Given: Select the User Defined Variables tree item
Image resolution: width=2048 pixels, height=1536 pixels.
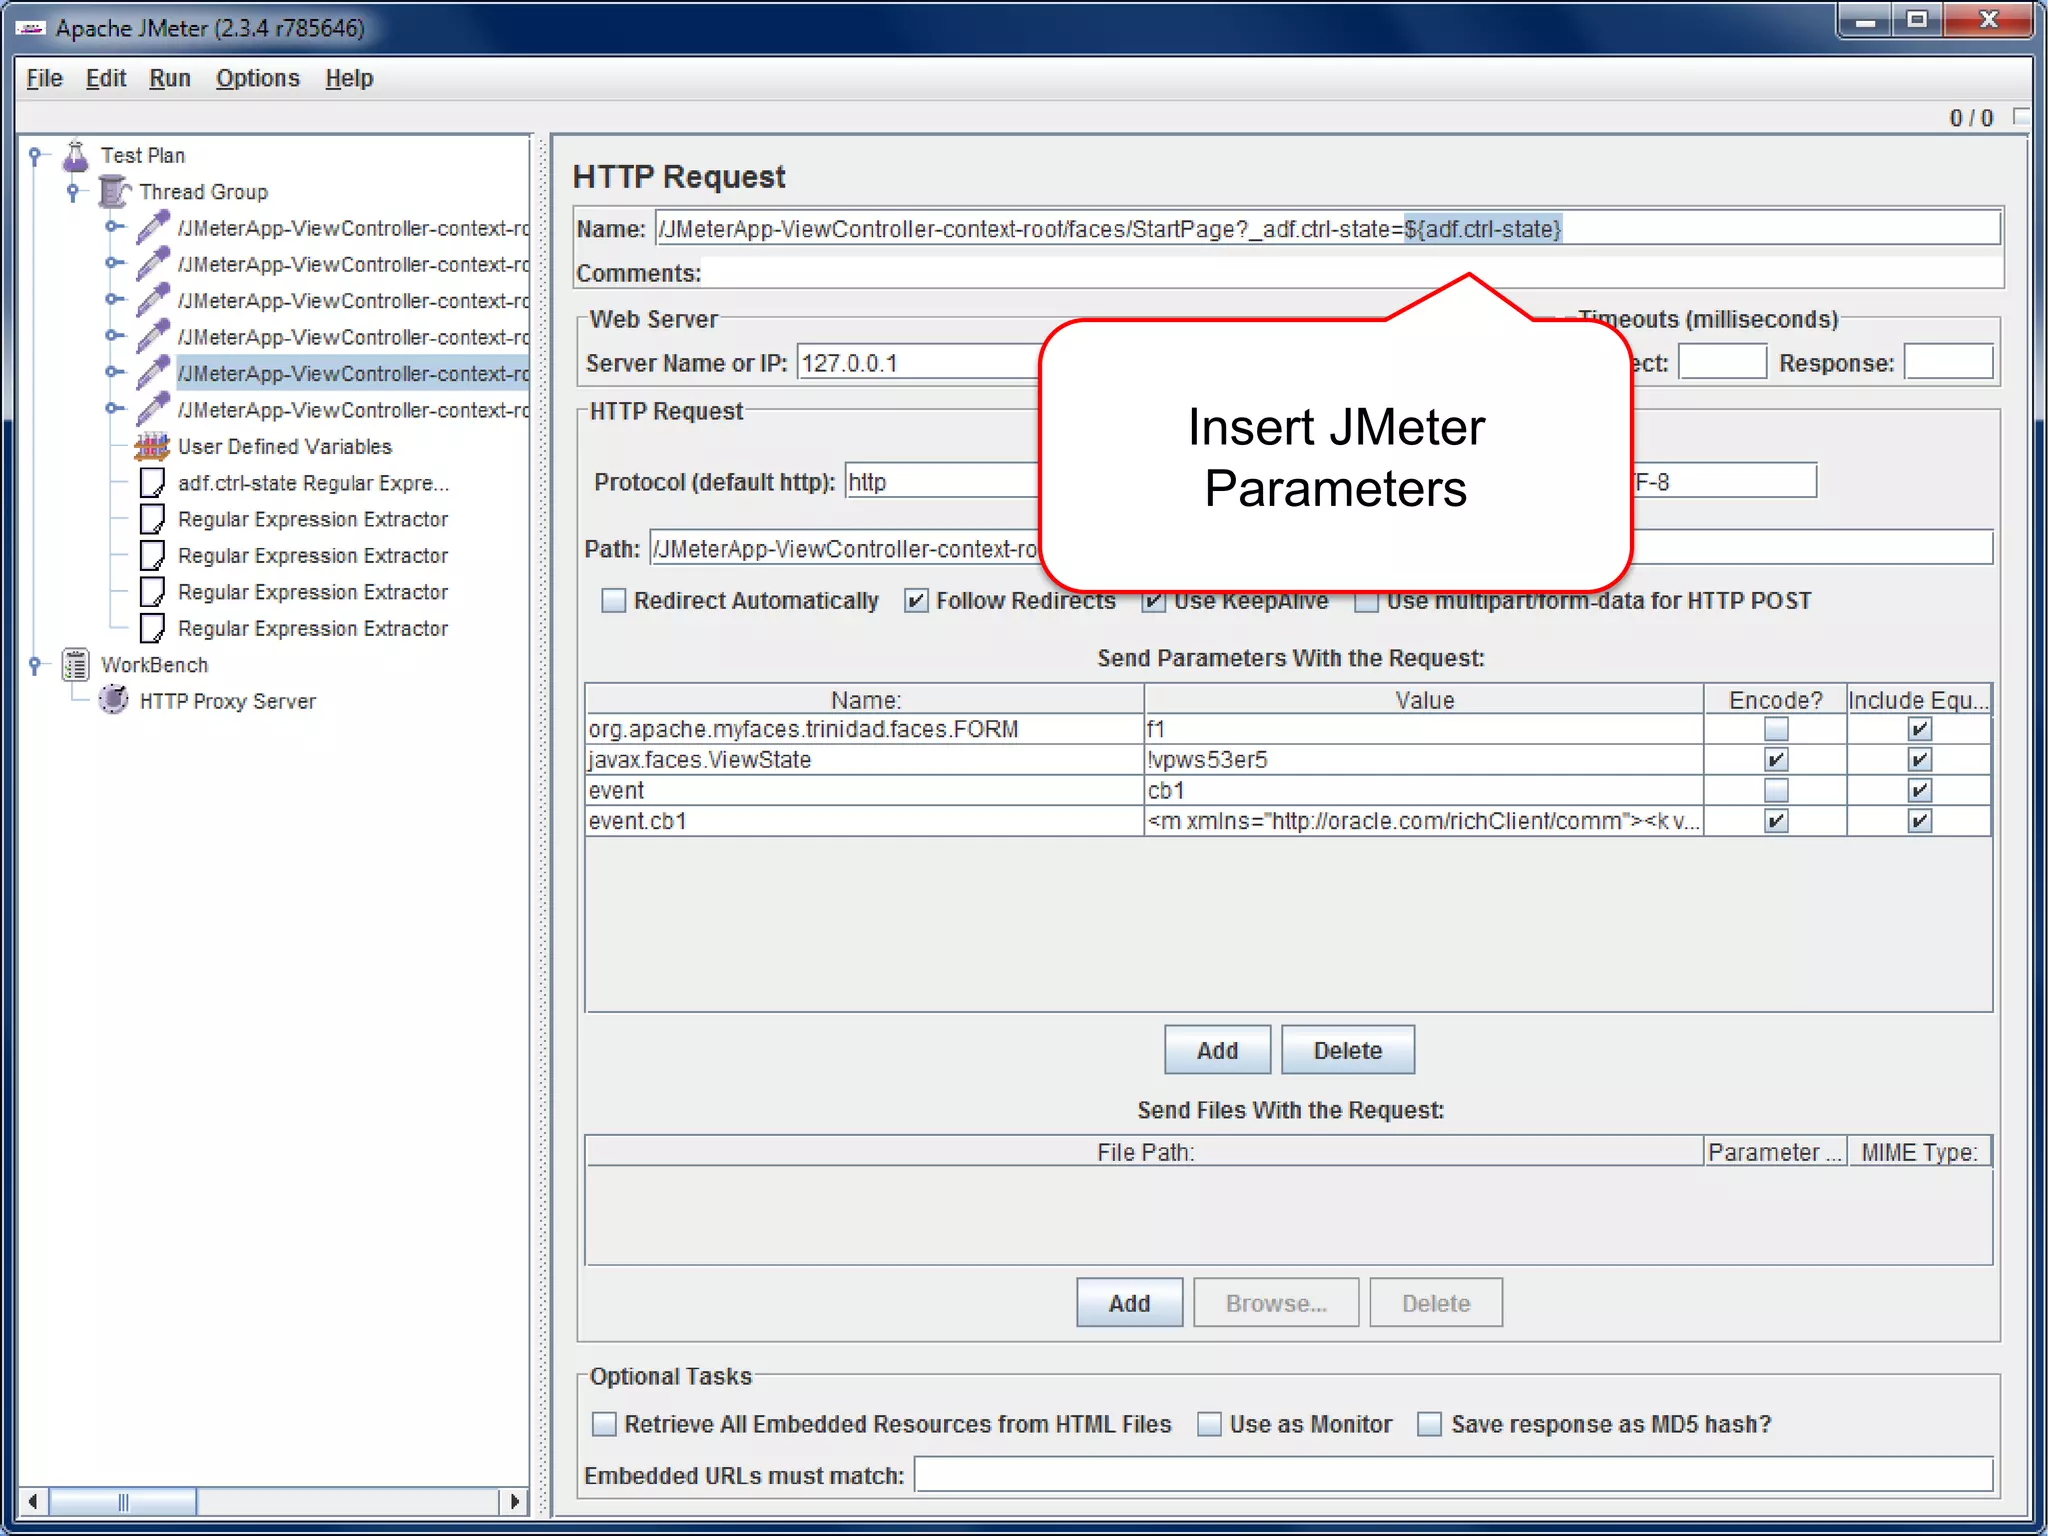Looking at the screenshot, I should [284, 446].
